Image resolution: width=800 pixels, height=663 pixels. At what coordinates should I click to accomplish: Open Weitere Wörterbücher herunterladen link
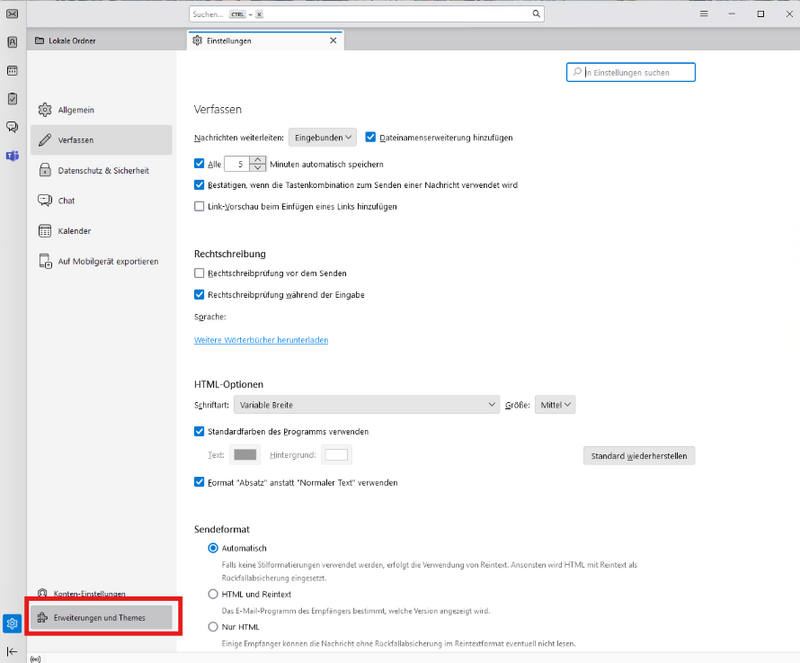(x=261, y=340)
